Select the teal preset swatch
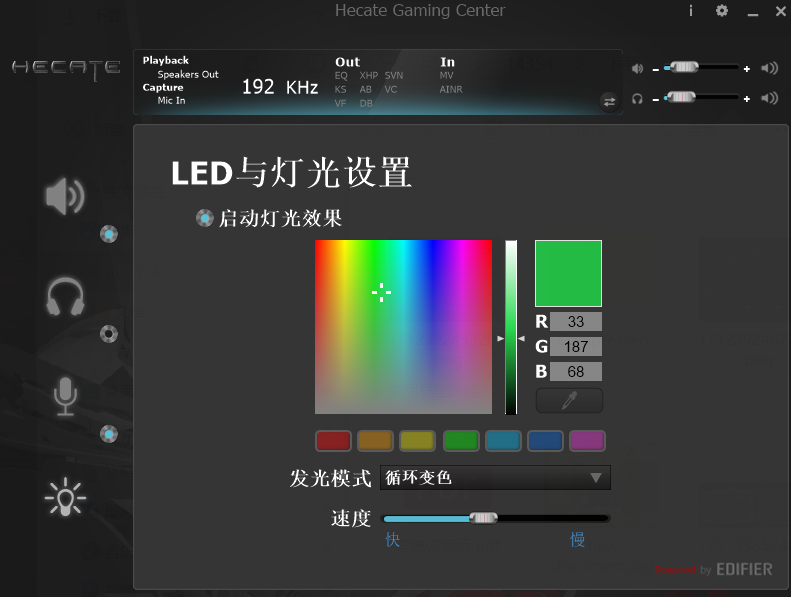Viewport: 791px width, 597px height. tap(503, 441)
